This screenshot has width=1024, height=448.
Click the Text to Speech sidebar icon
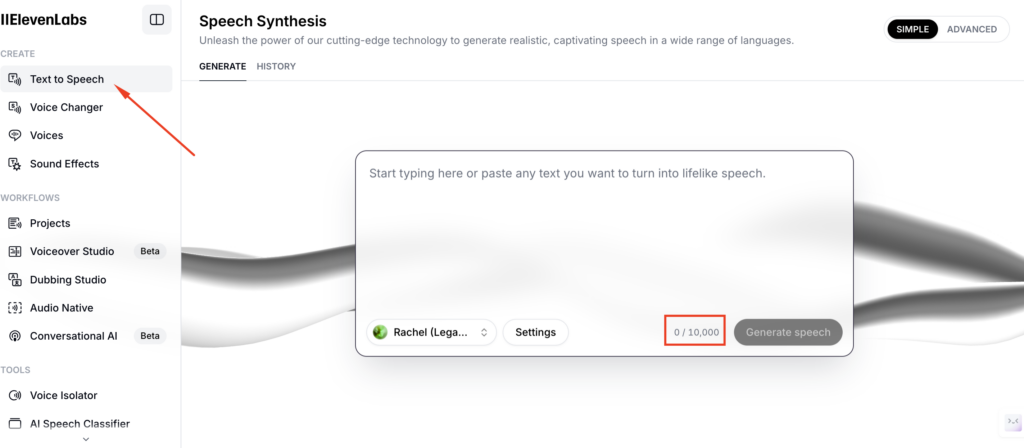point(15,79)
